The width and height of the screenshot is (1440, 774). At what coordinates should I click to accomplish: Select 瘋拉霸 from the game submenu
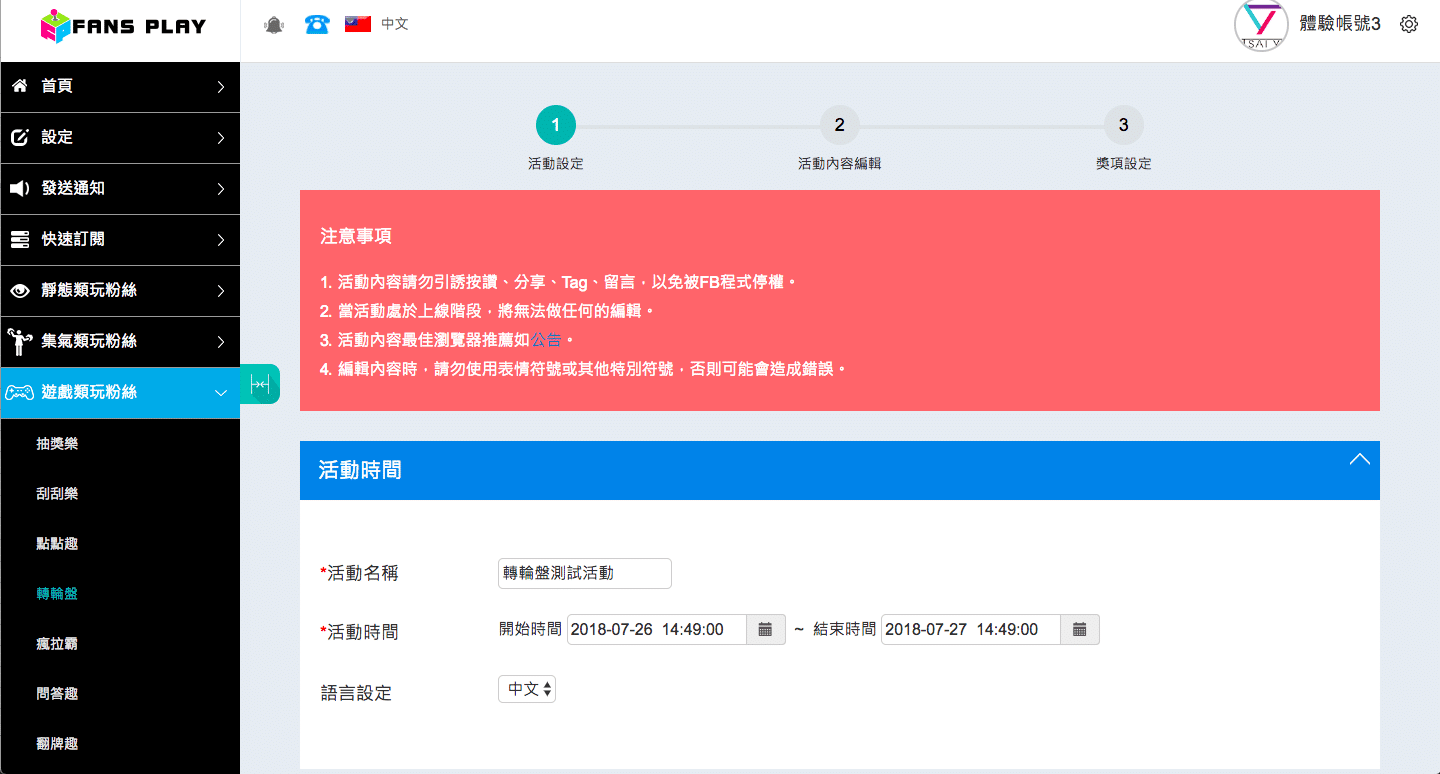57,643
